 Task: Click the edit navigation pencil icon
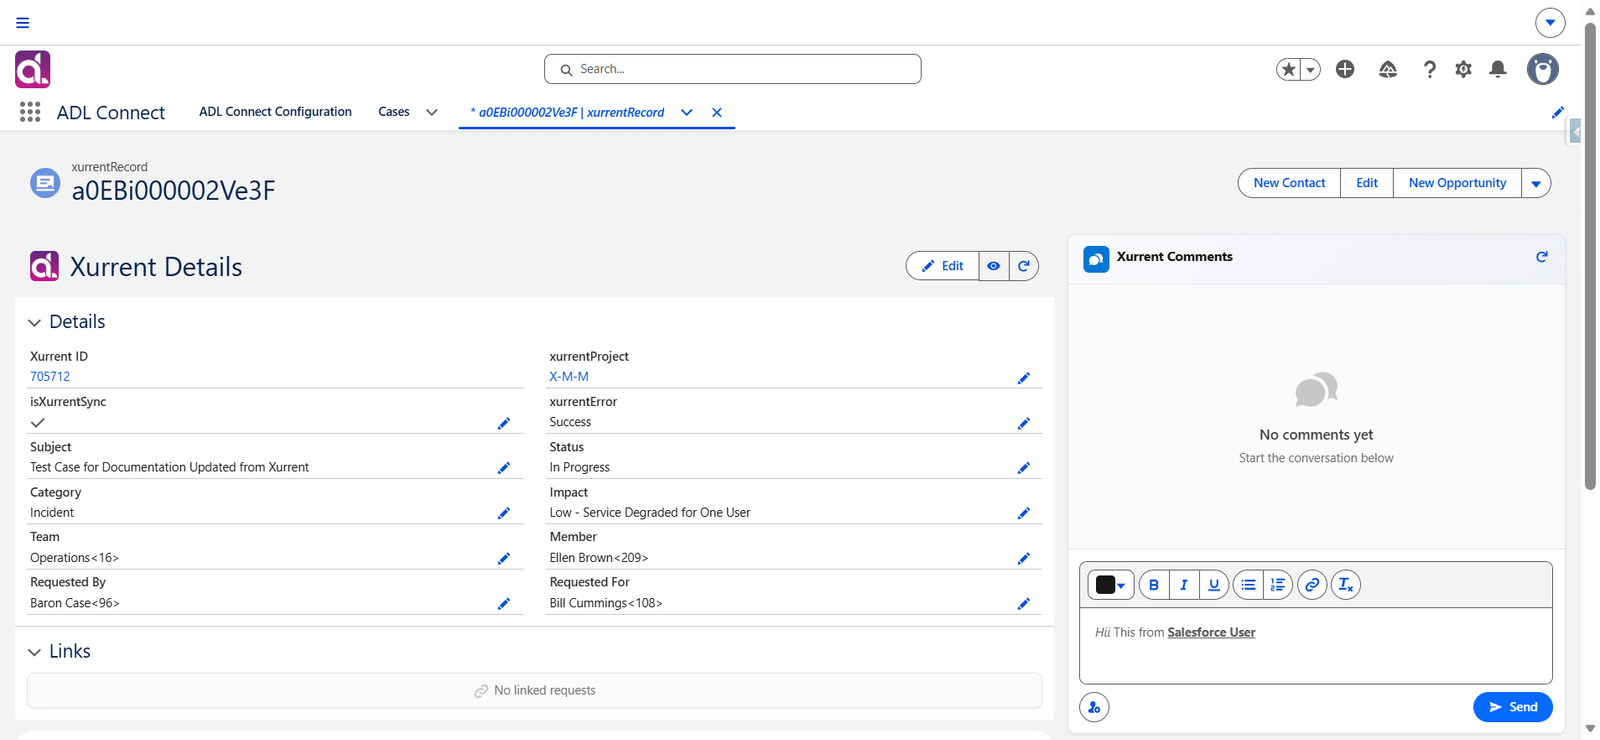coord(1557,113)
